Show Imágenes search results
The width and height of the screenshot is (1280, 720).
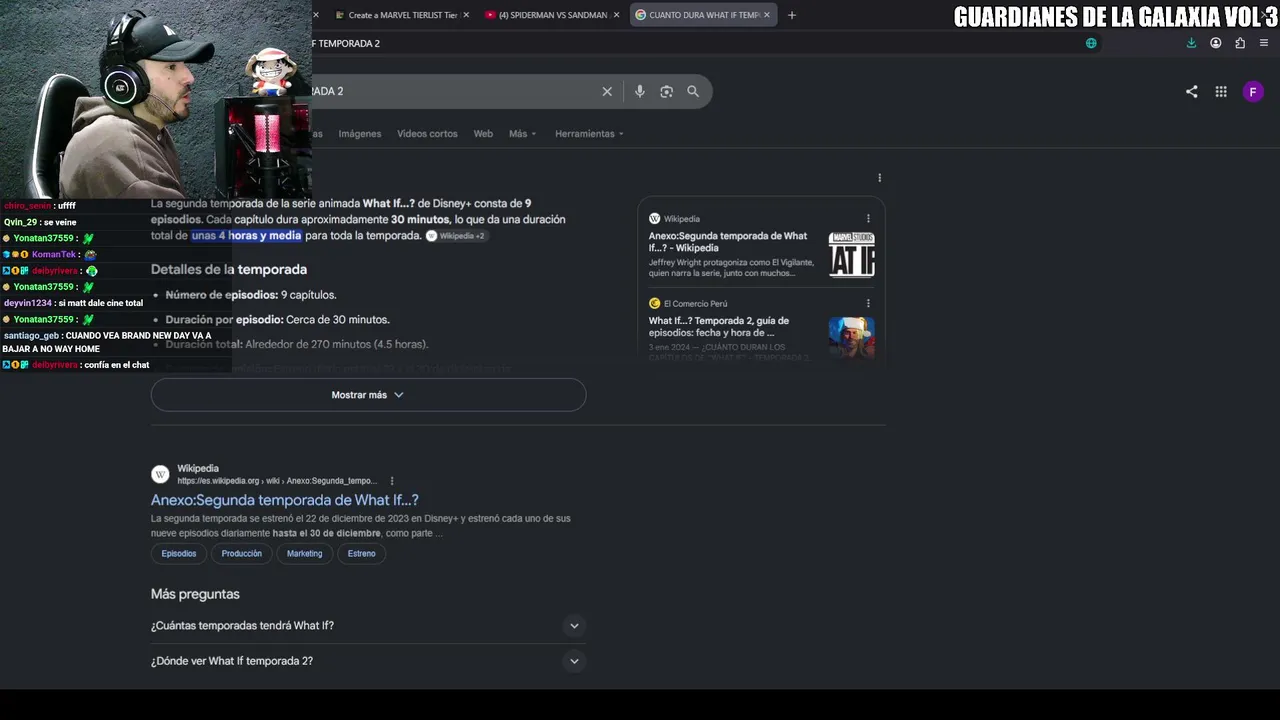(x=360, y=134)
